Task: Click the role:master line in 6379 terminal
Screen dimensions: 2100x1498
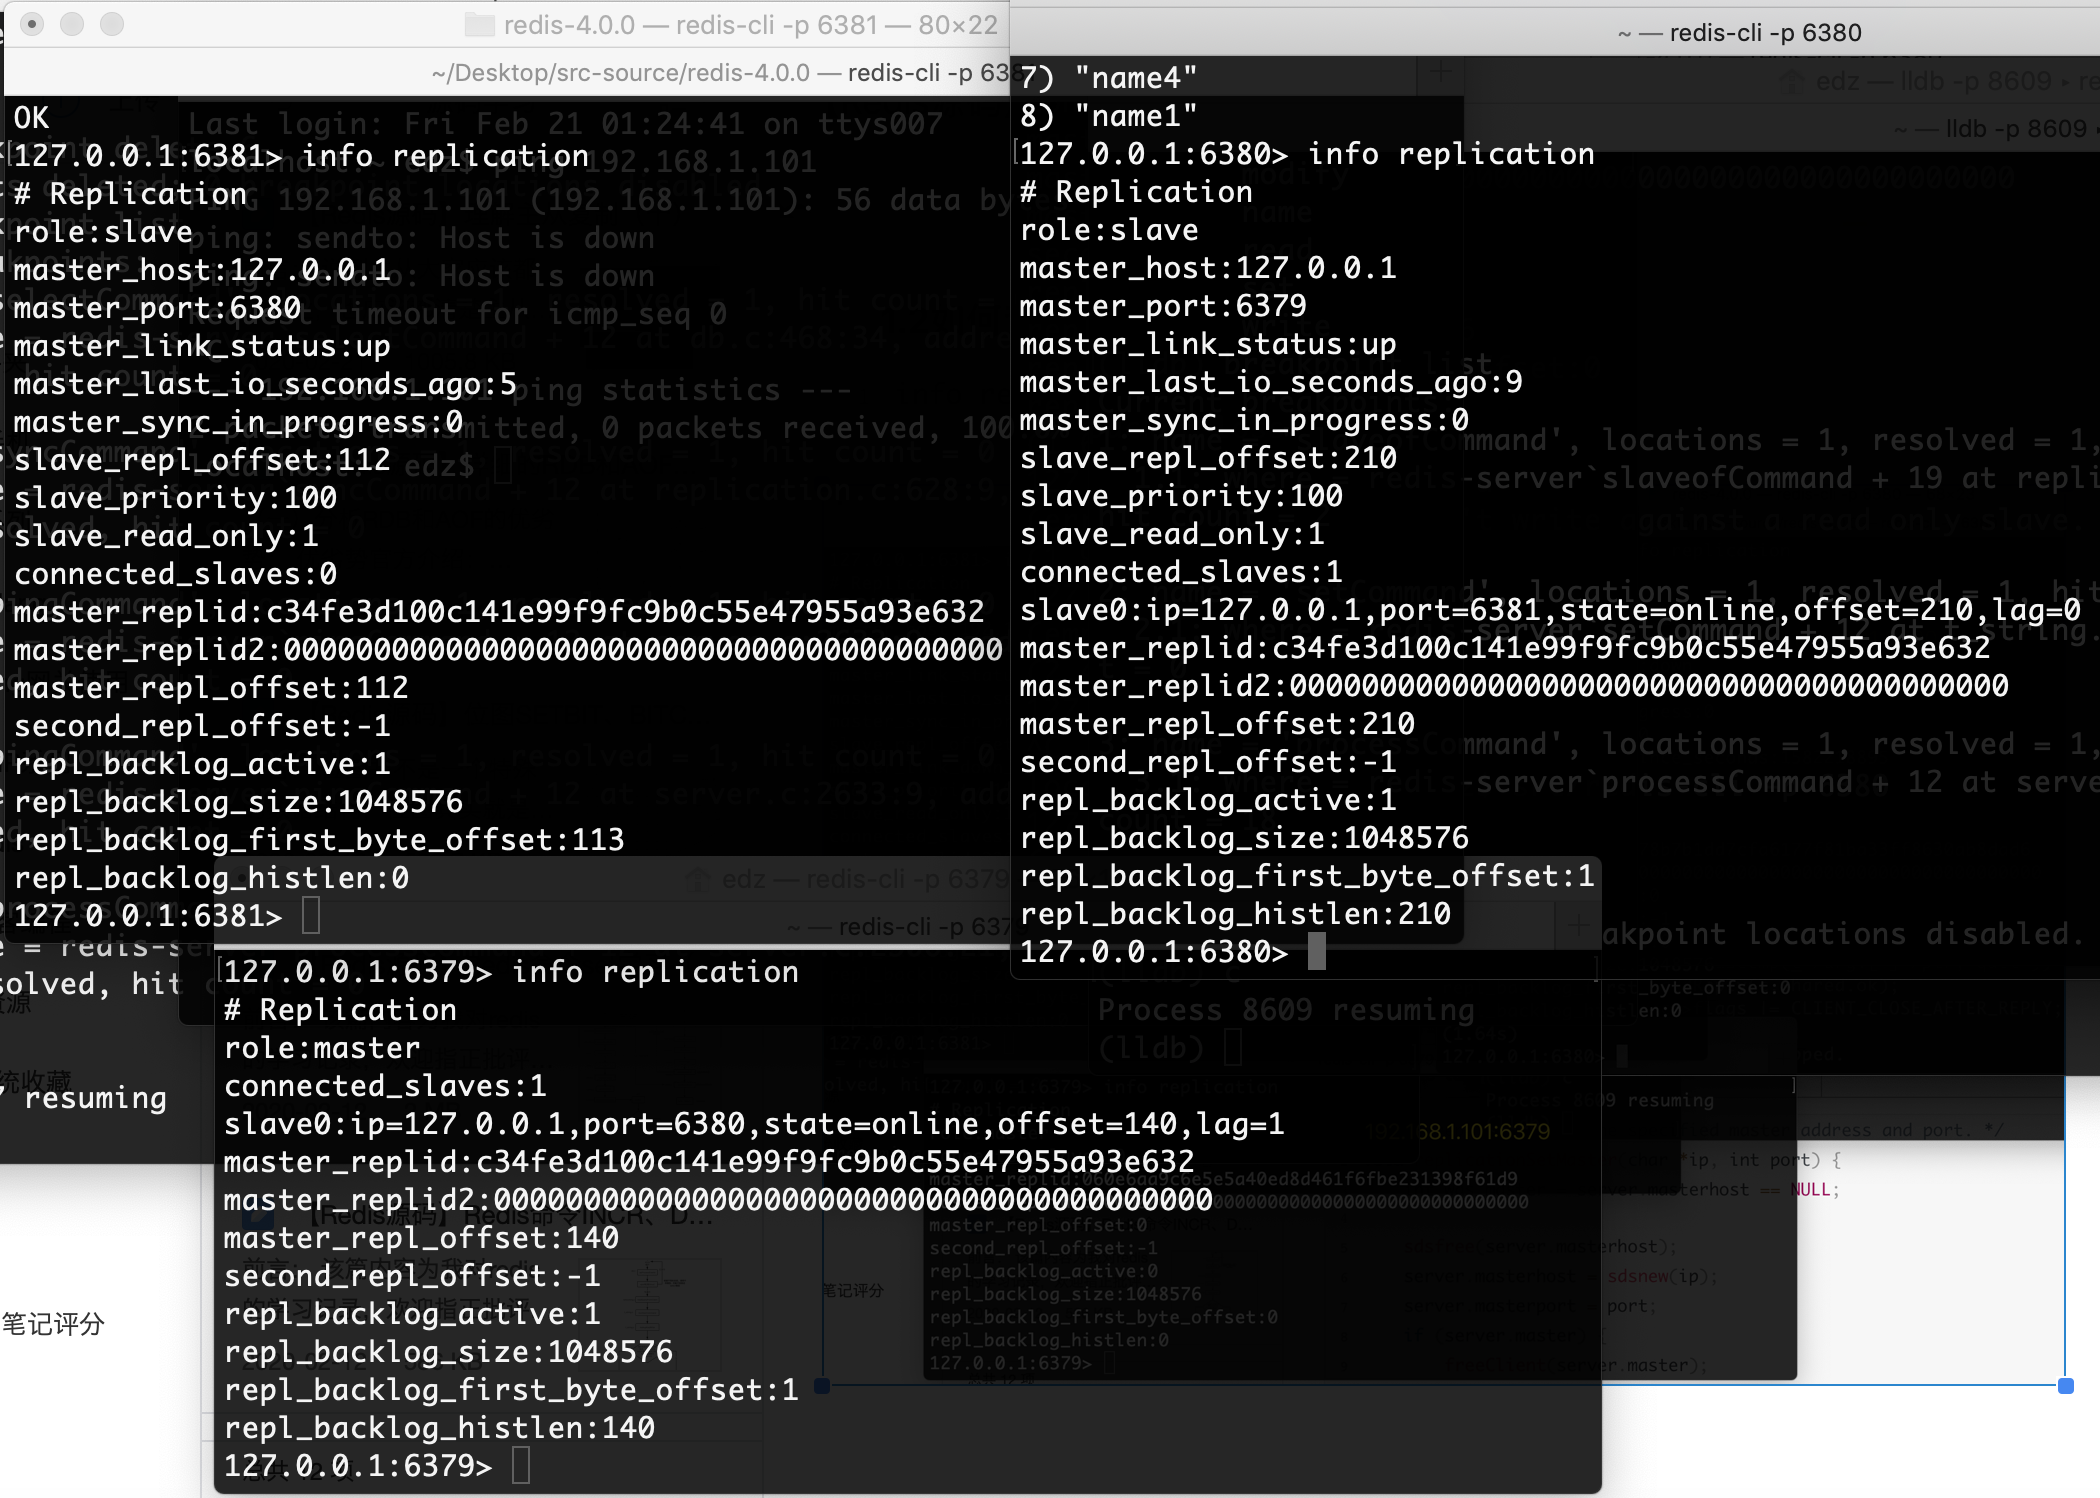Action: coord(322,1048)
